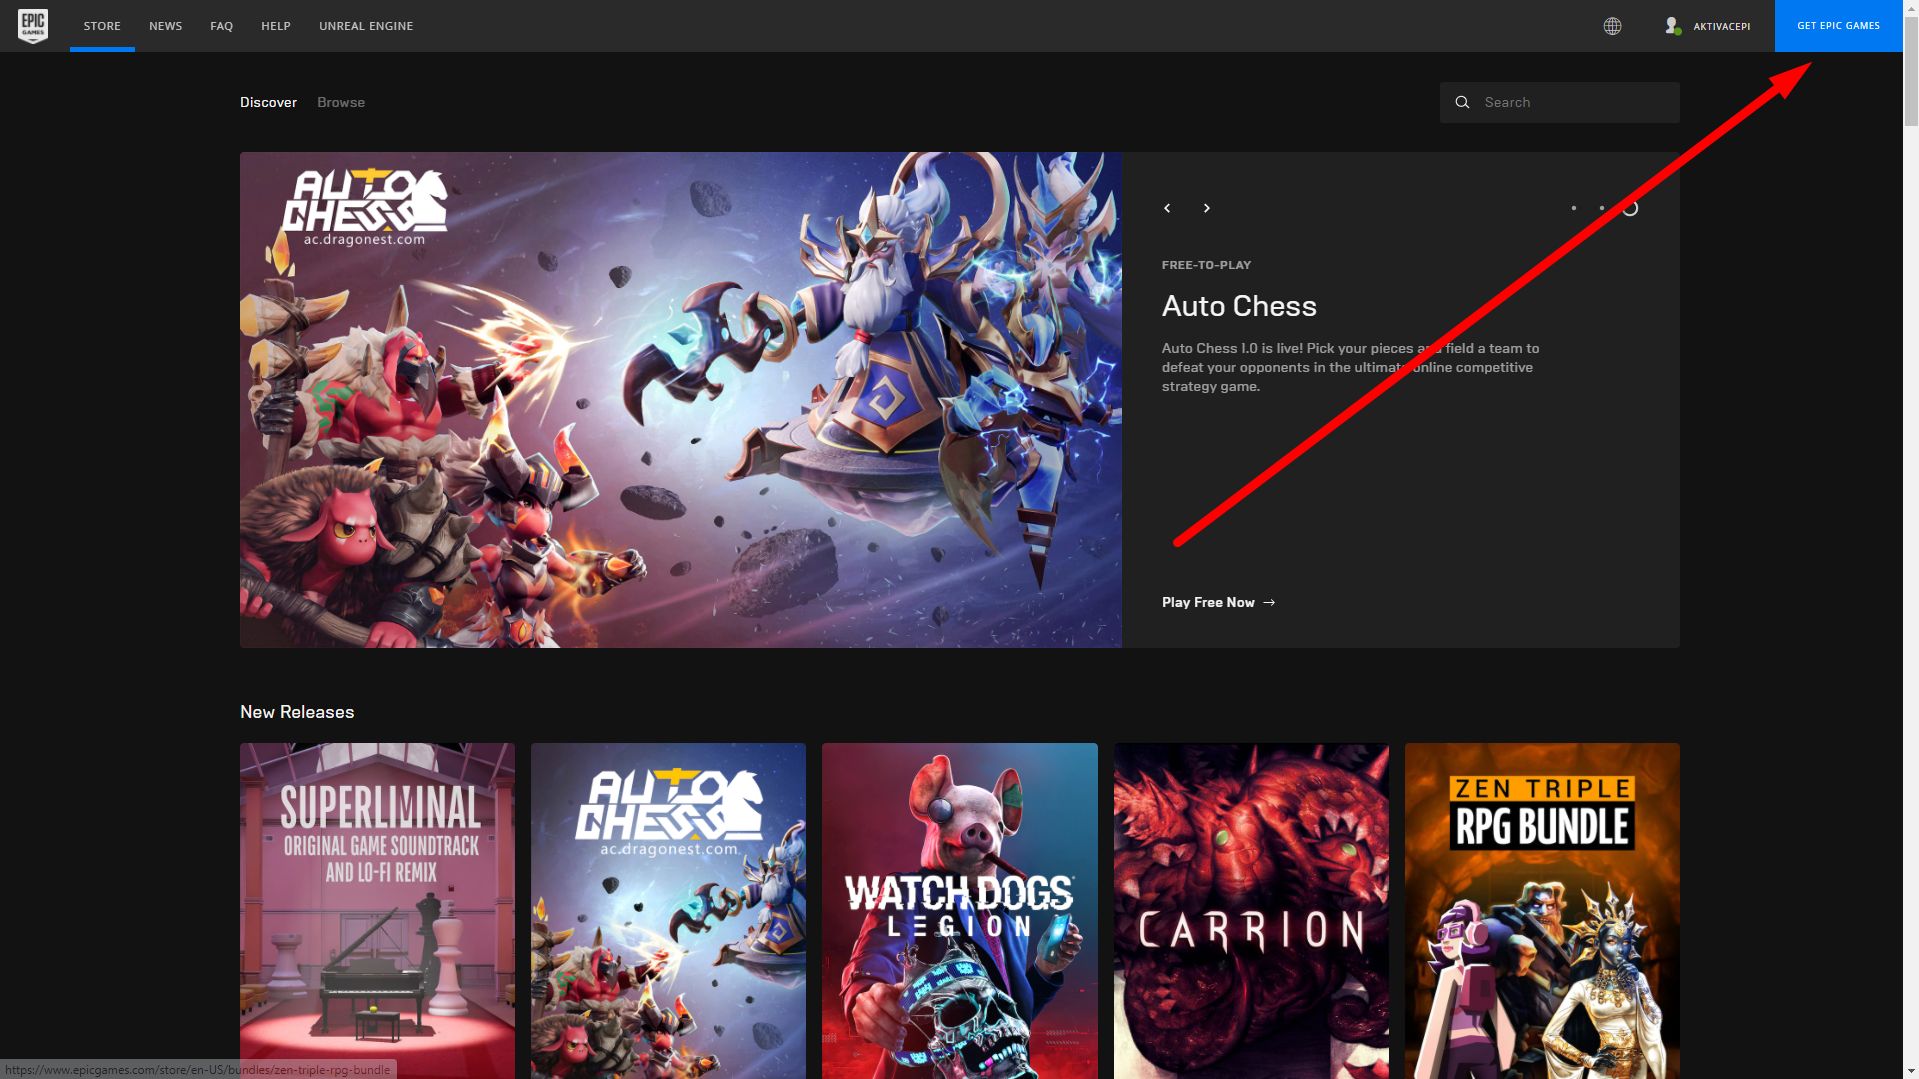Select the active third carousel indicator
This screenshot has width=1919, height=1079.
[1630, 208]
